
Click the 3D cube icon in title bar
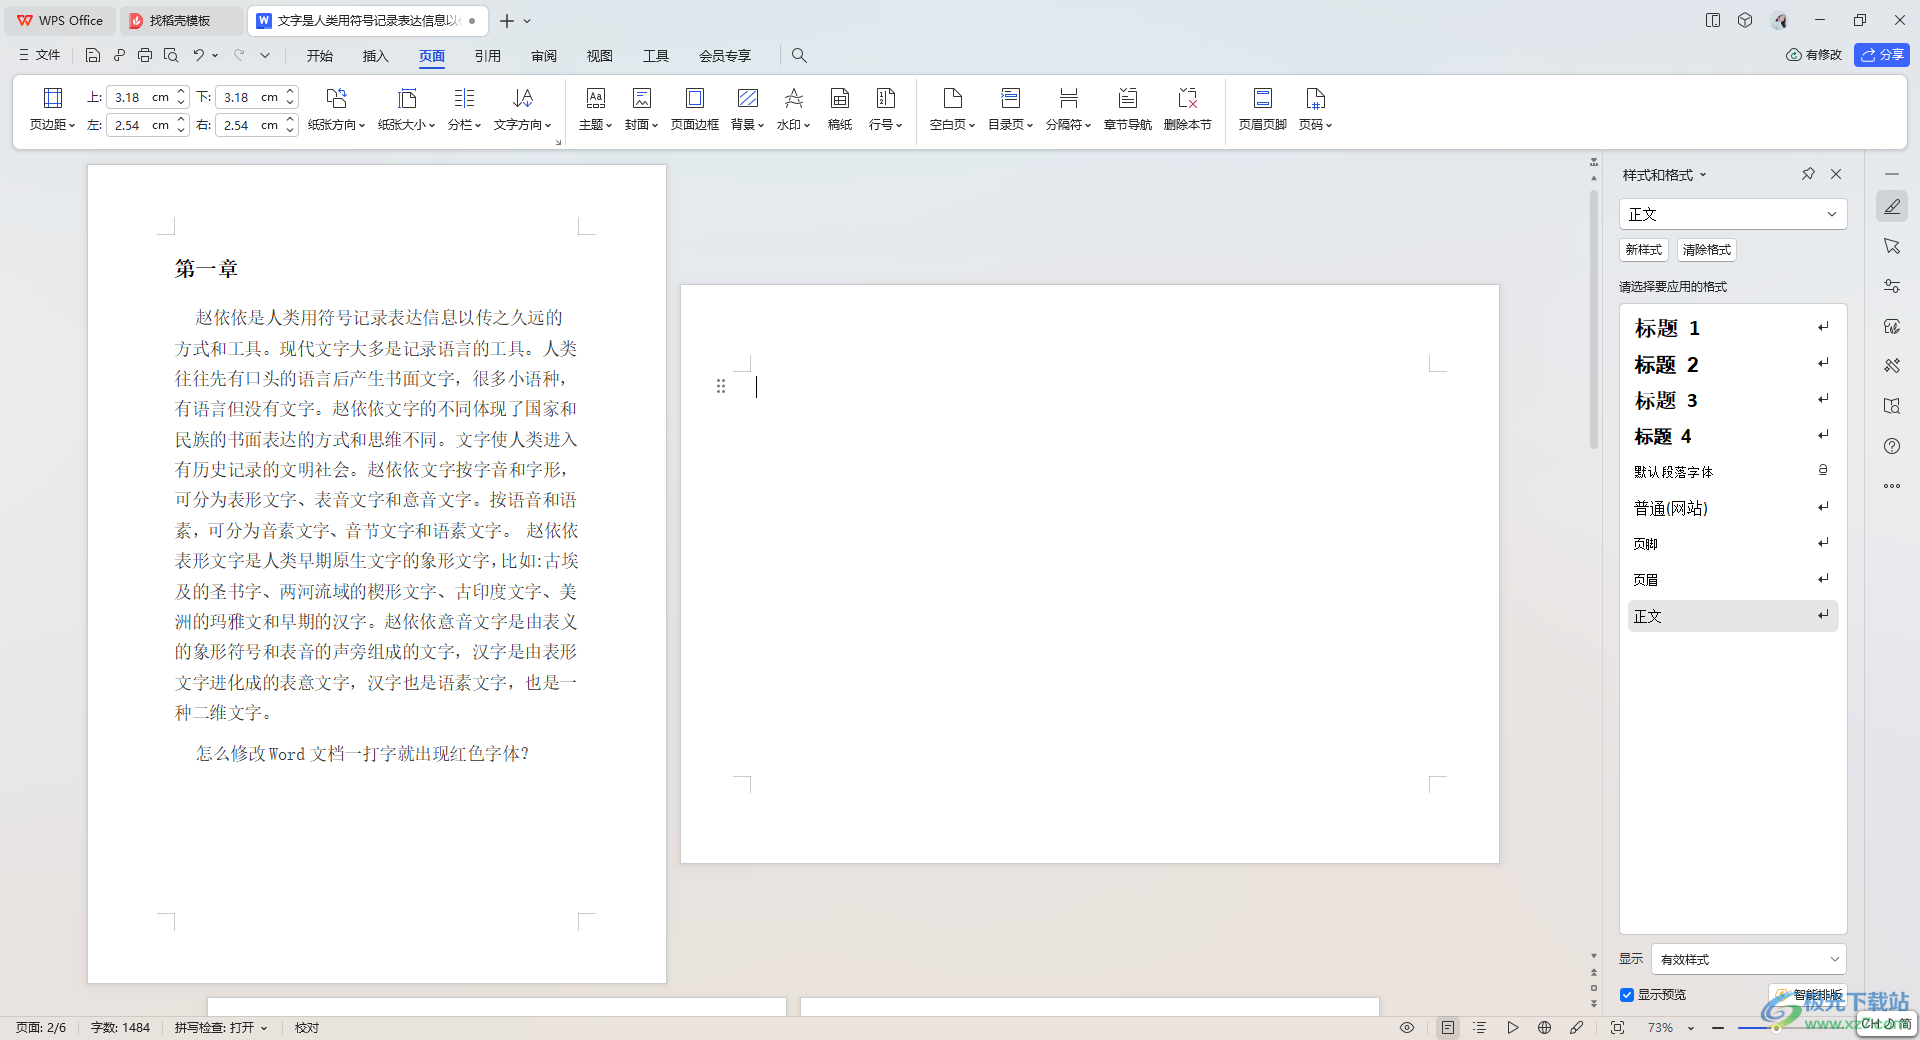(x=1745, y=20)
